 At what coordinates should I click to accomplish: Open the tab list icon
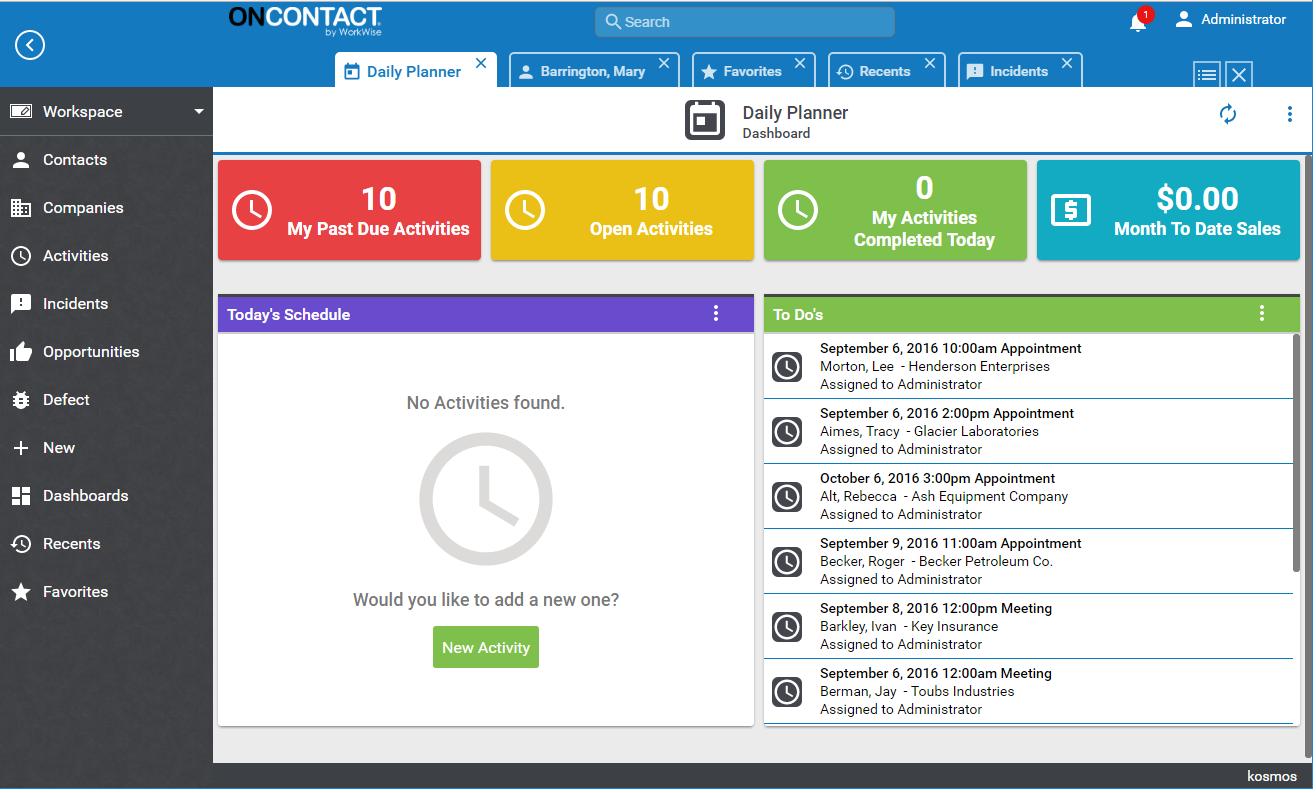(1207, 74)
